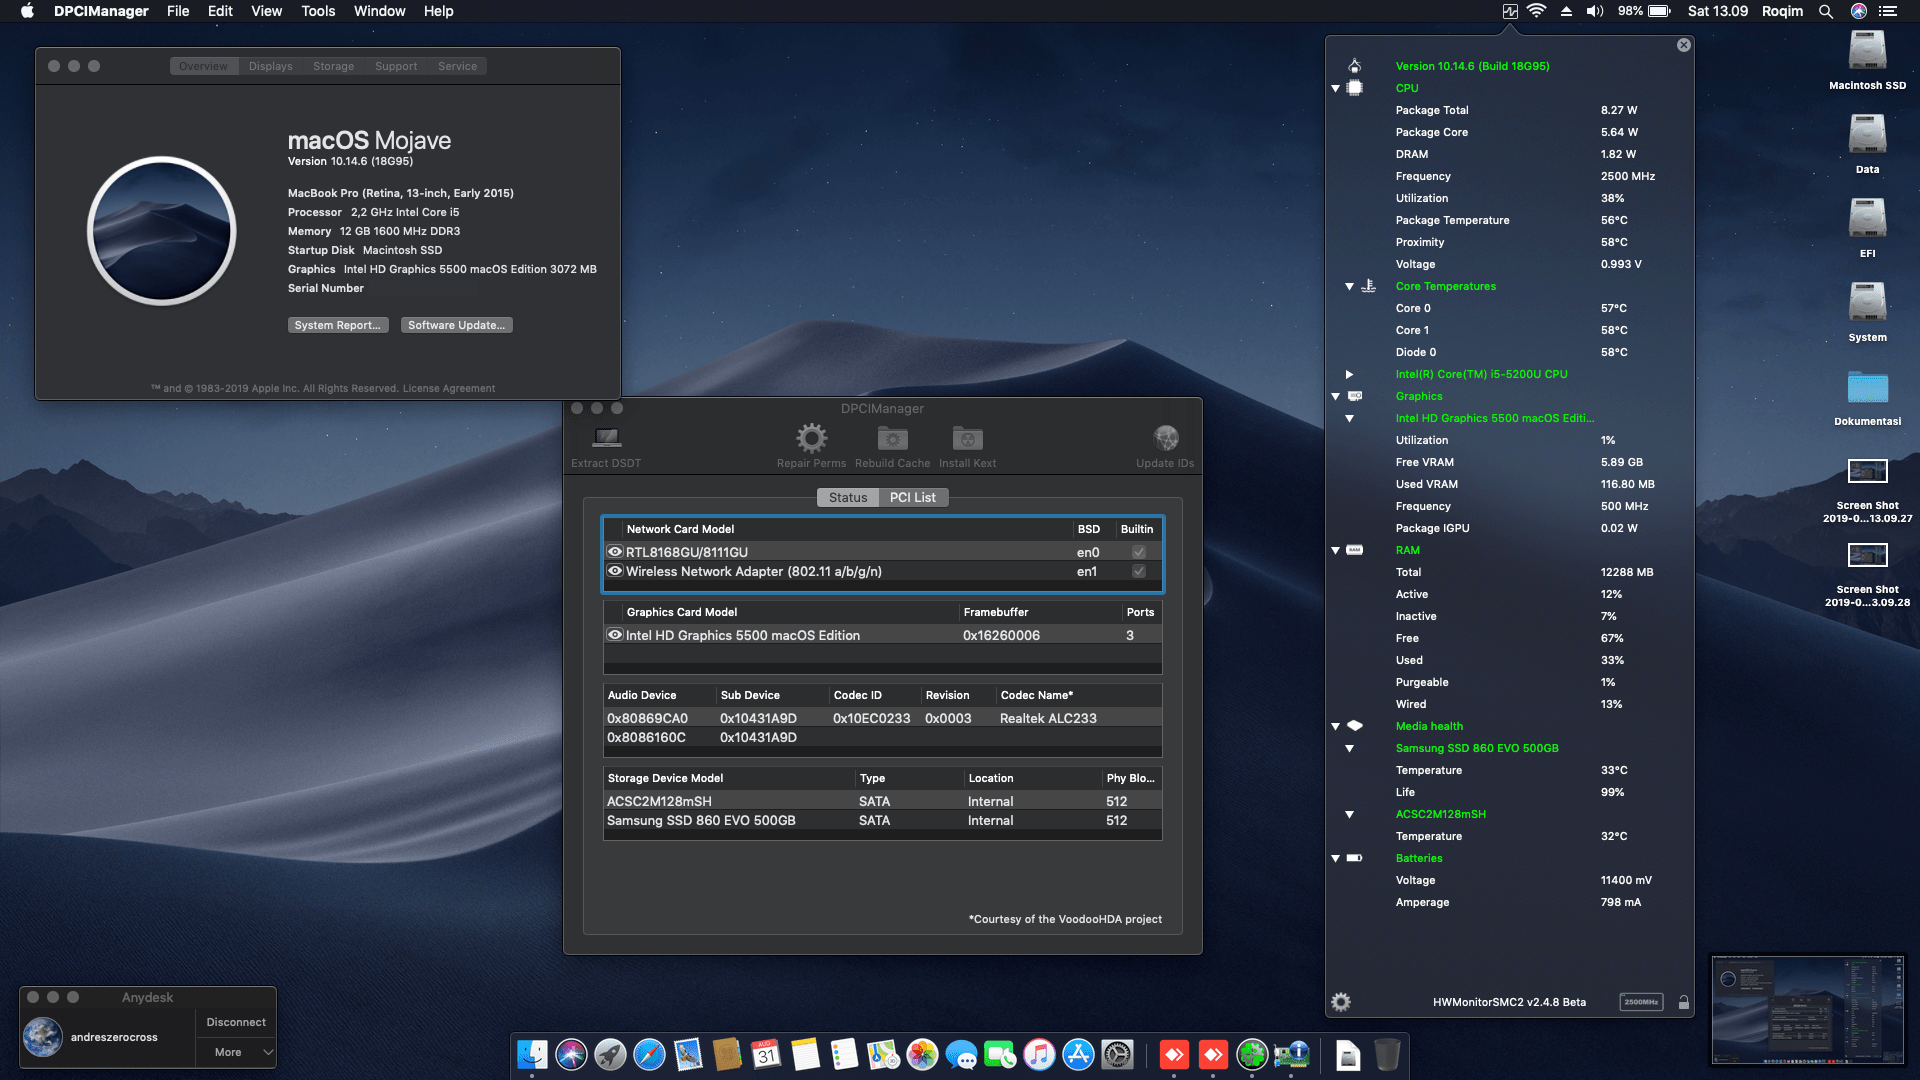Collapse the CPU section in HWMonitor
Screen dimensions: 1920x1080
pos(1335,88)
